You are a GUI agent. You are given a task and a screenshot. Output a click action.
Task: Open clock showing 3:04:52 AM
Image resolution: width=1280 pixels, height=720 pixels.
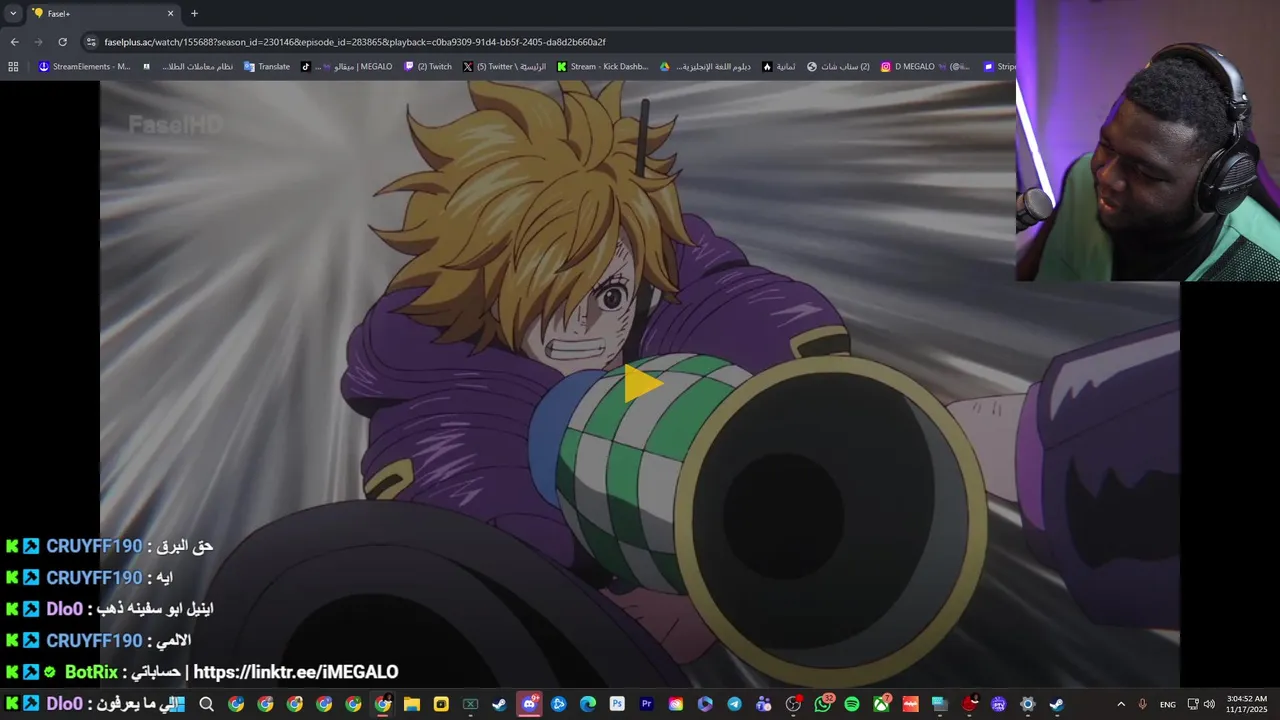(1246, 704)
